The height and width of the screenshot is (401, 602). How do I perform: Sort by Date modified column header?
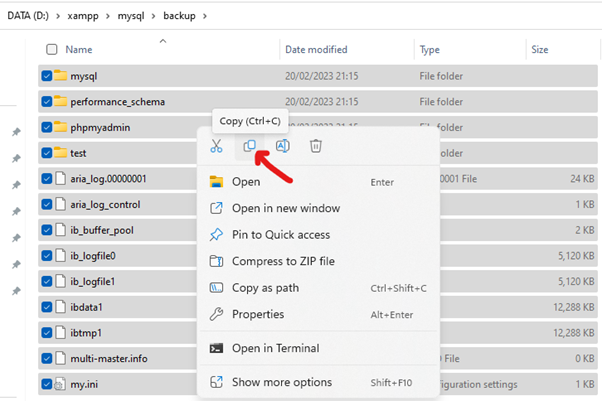(x=316, y=49)
